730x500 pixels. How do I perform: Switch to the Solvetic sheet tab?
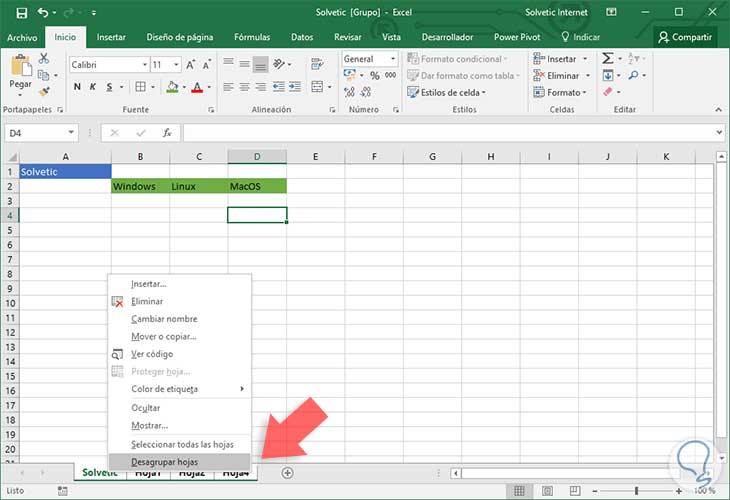coord(100,472)
